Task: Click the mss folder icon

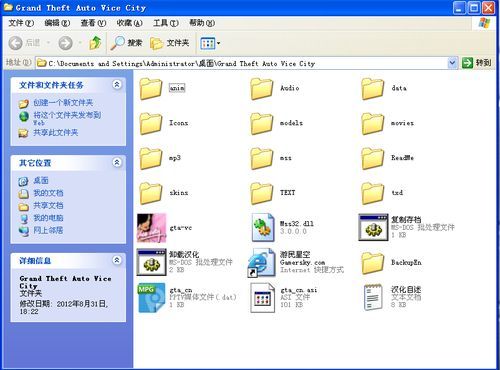Action: (x=262, y=158)
